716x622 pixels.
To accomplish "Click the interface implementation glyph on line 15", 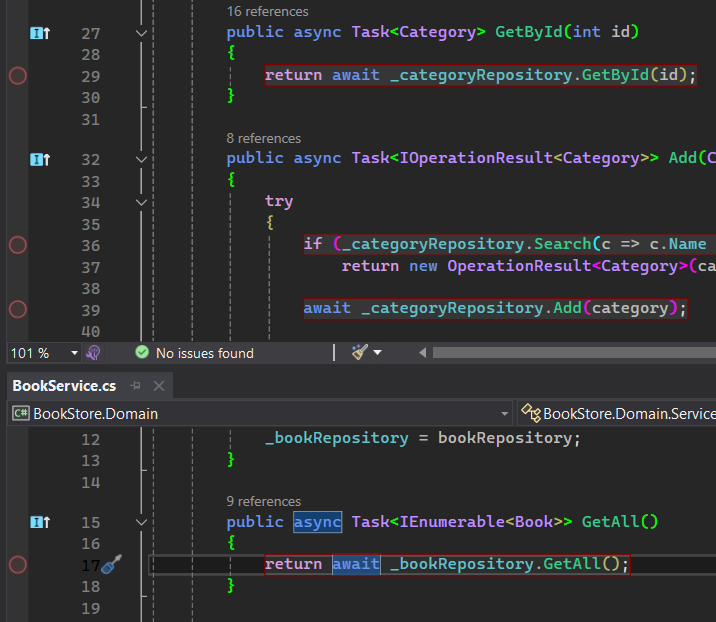I will tap(40, 522).
